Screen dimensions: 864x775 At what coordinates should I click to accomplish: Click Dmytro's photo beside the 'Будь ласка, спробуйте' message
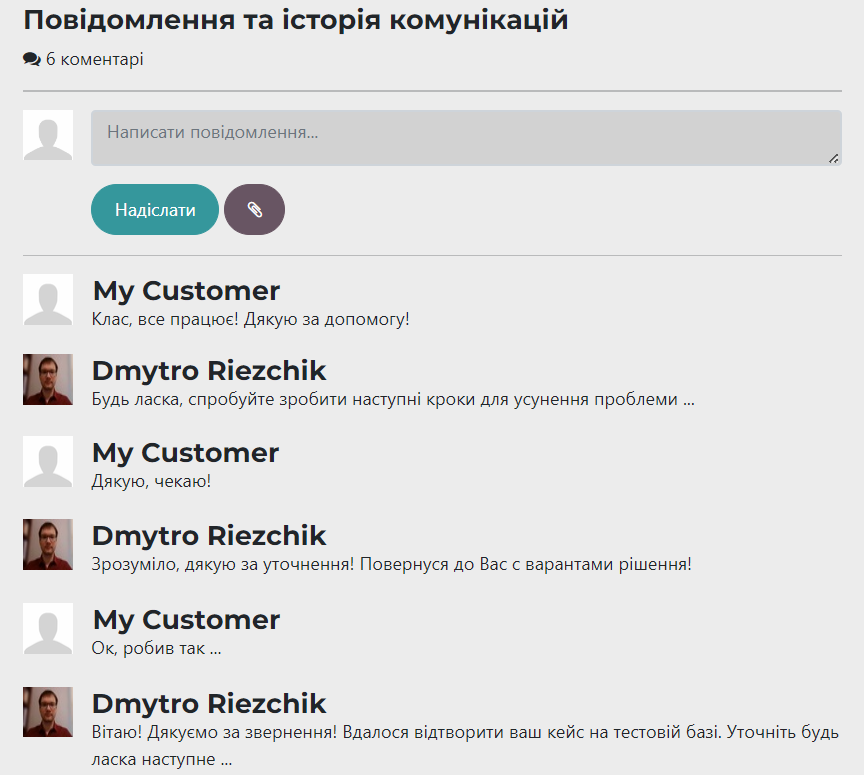point(48,379)
